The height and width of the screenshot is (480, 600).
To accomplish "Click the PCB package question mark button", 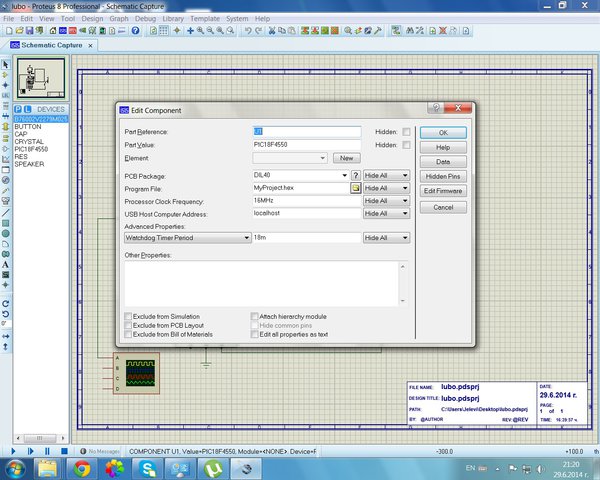I will (355, 175).
